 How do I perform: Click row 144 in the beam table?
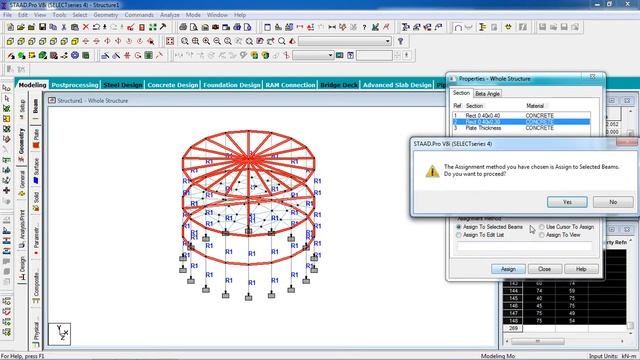564,291
